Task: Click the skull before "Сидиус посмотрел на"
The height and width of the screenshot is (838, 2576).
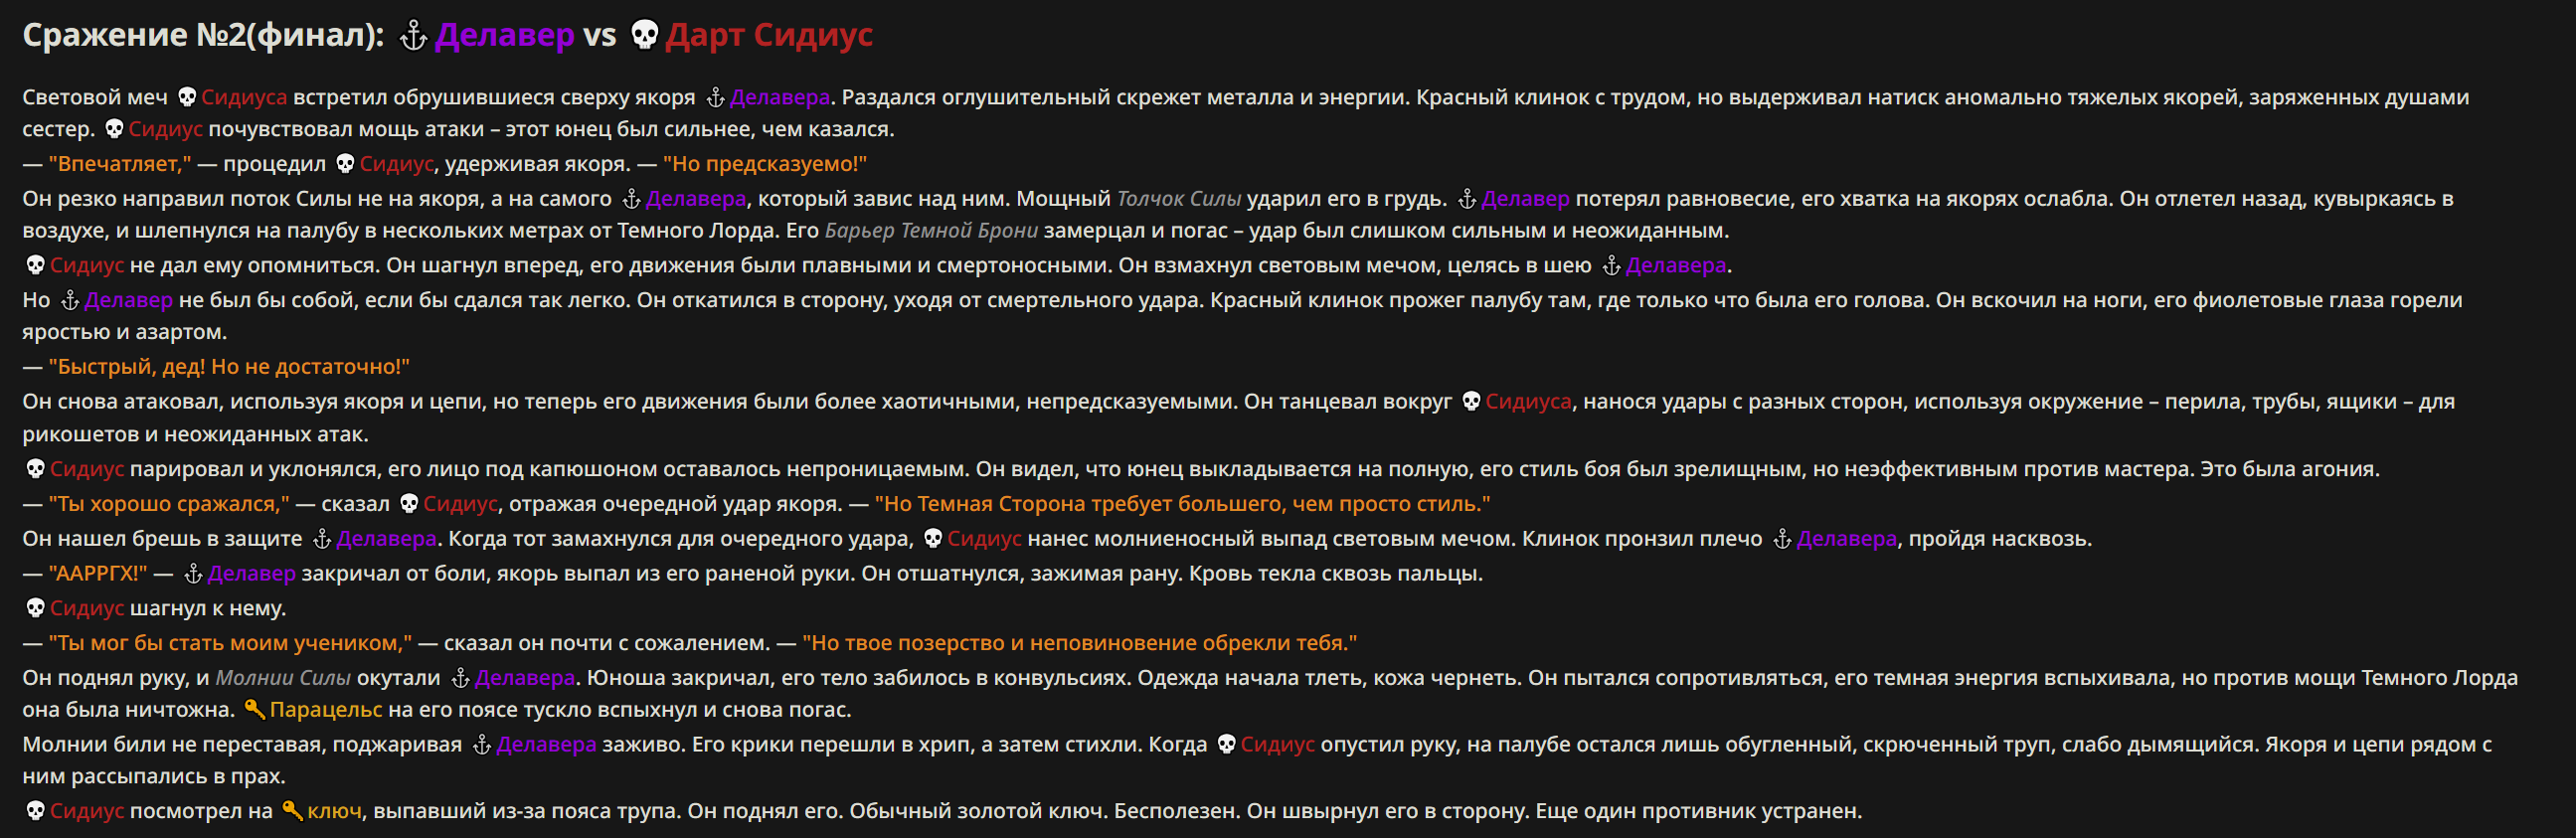Action: tap(35, 811)
